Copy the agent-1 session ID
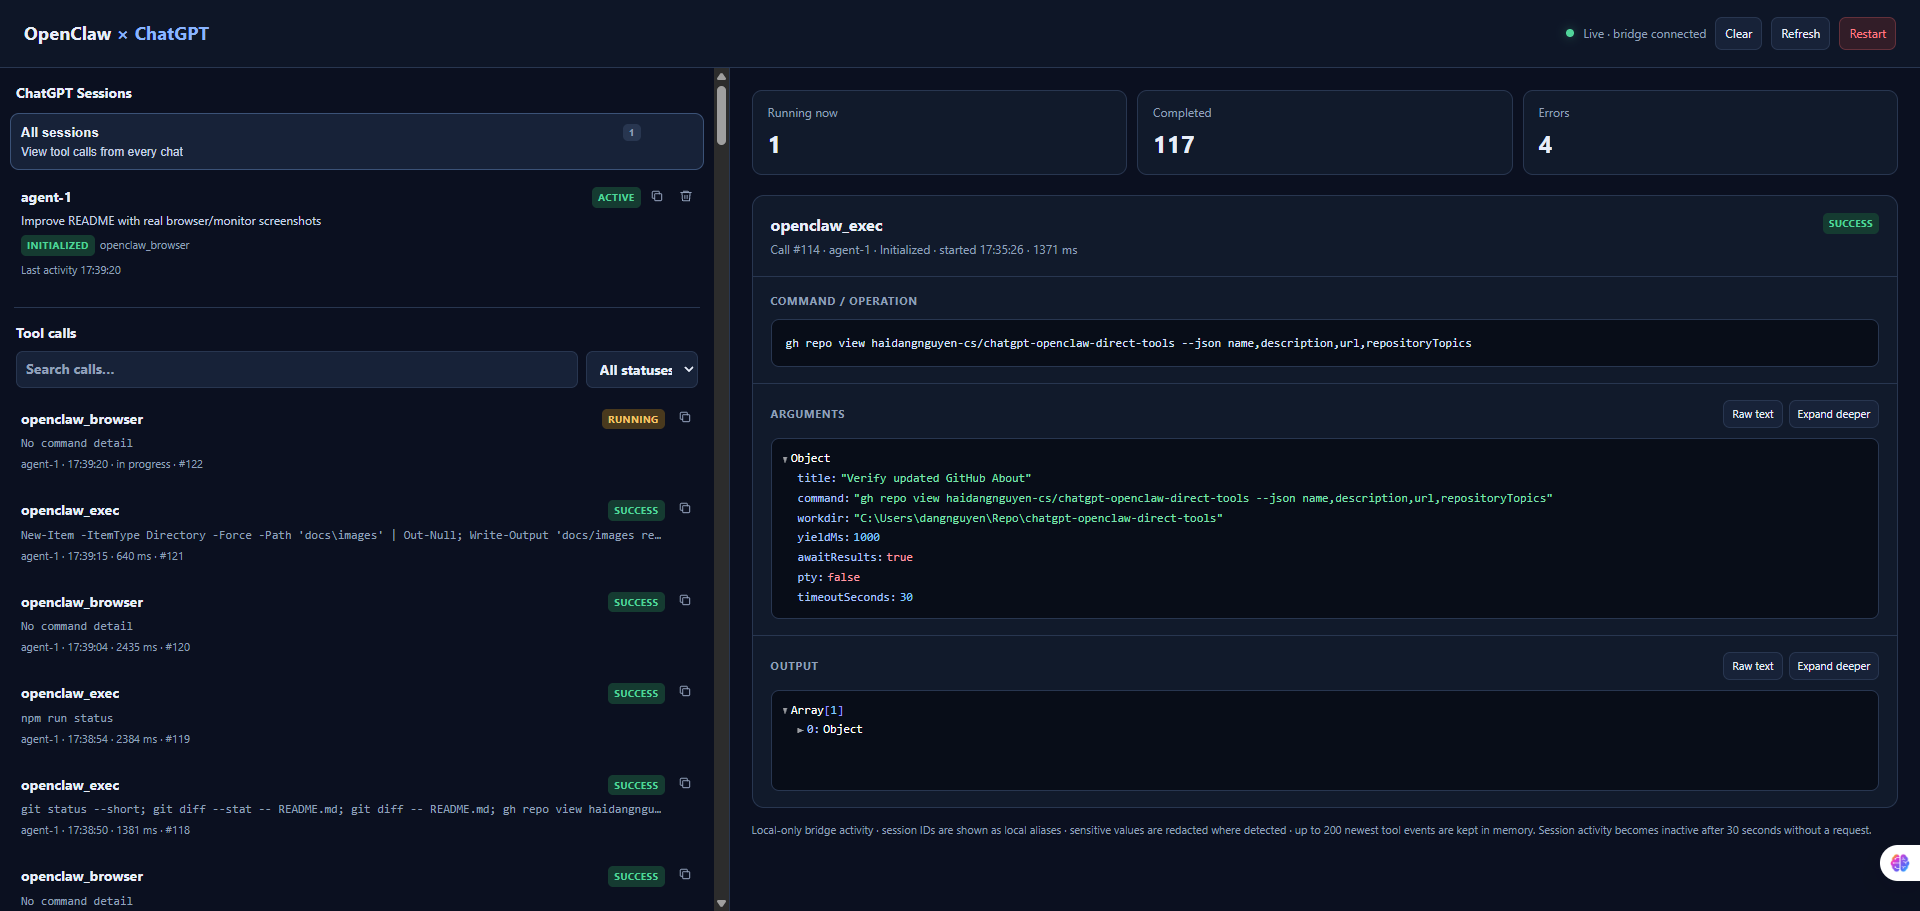 [x=657, y=196]
